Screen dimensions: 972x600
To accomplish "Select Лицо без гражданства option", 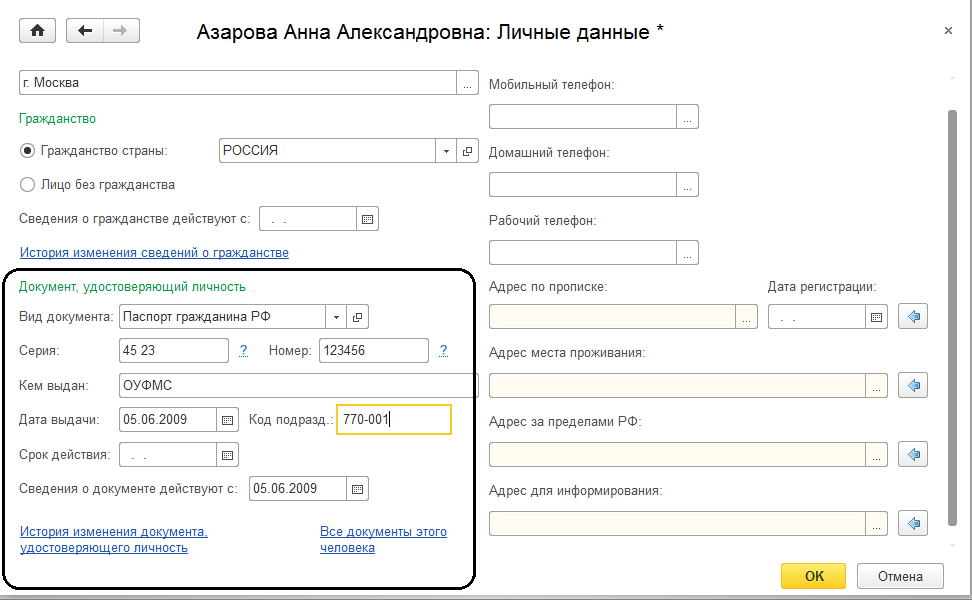I will coord(28,185).
